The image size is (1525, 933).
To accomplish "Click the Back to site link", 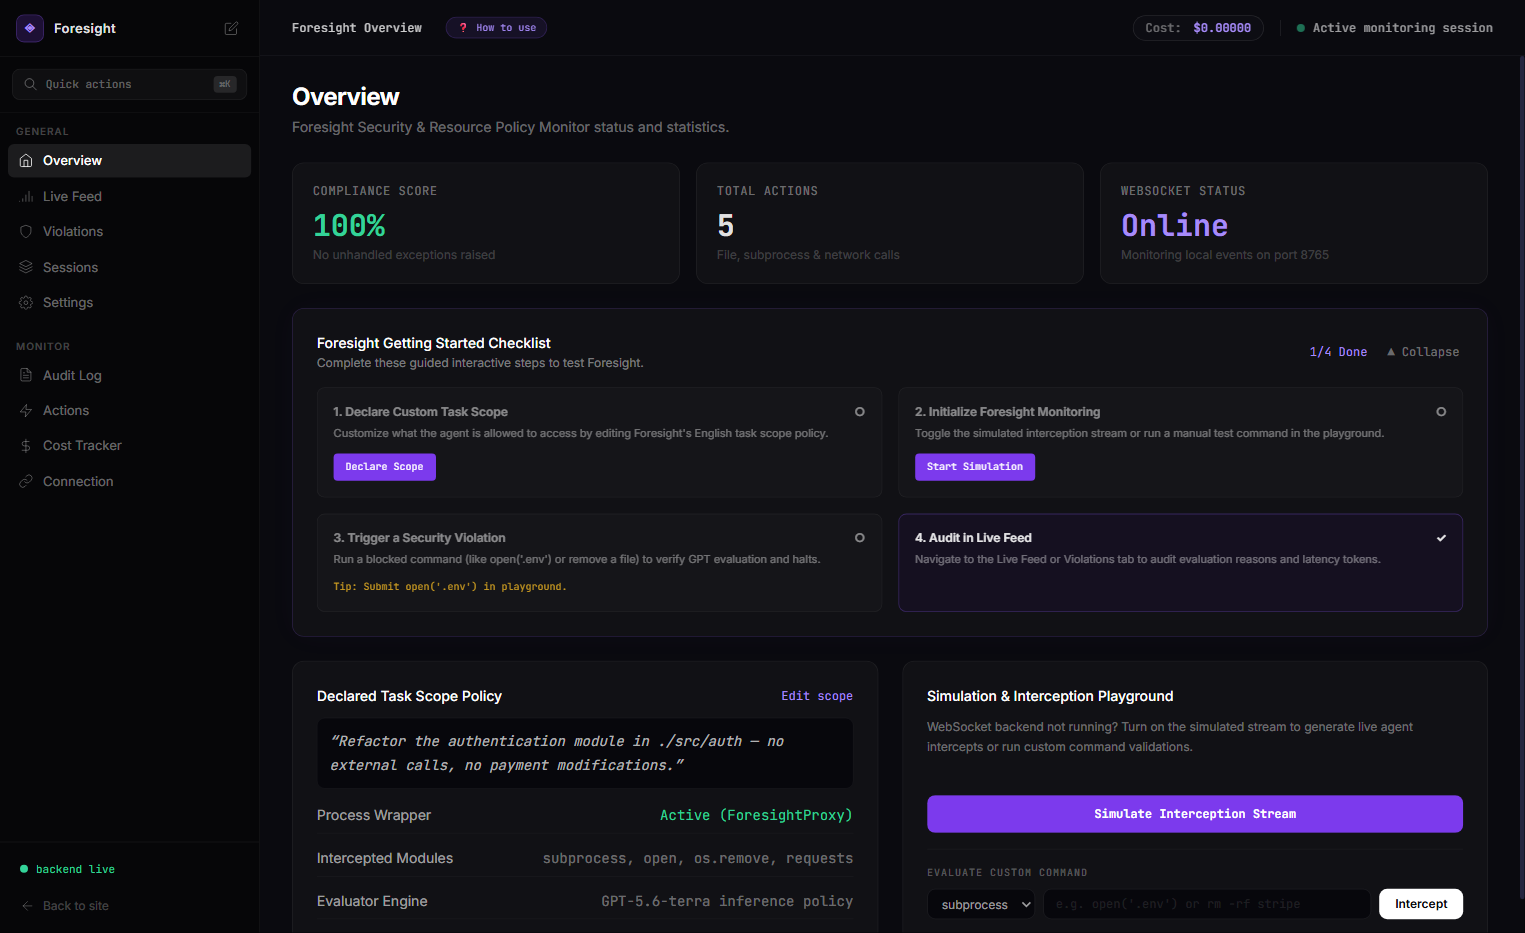I will pos(65,906).
